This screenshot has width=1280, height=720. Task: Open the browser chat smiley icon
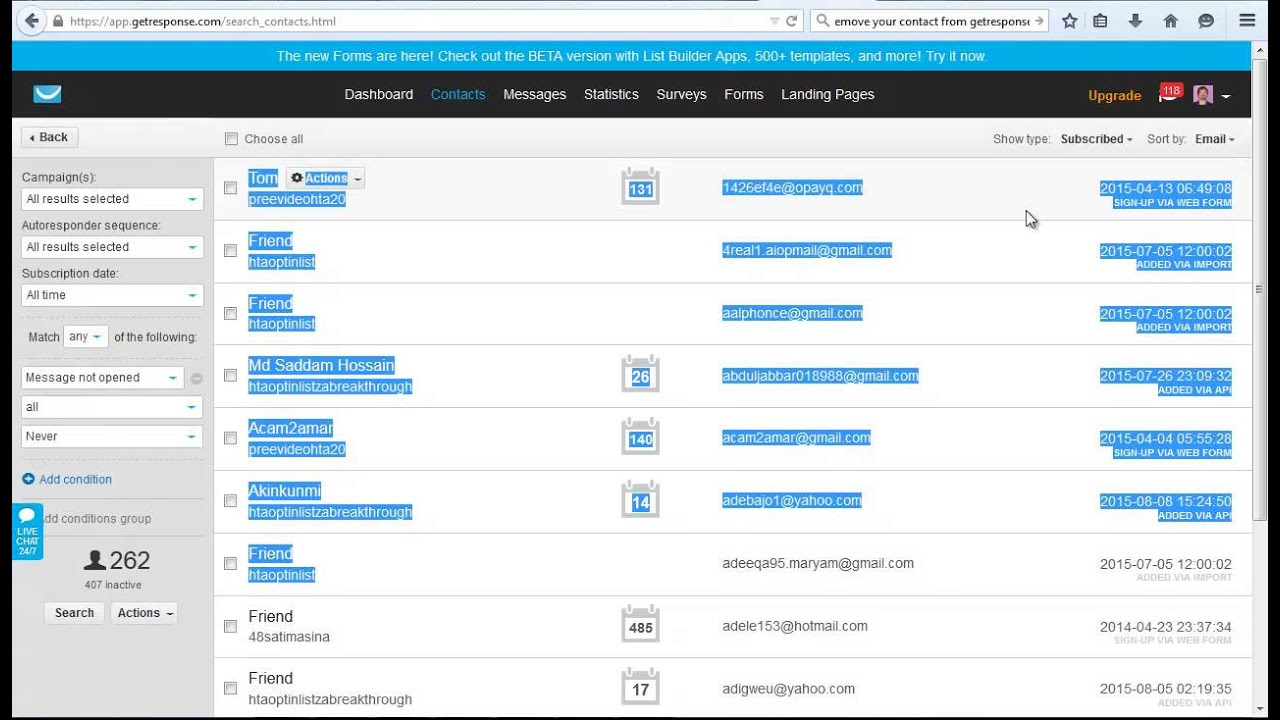pos(1206,21)
